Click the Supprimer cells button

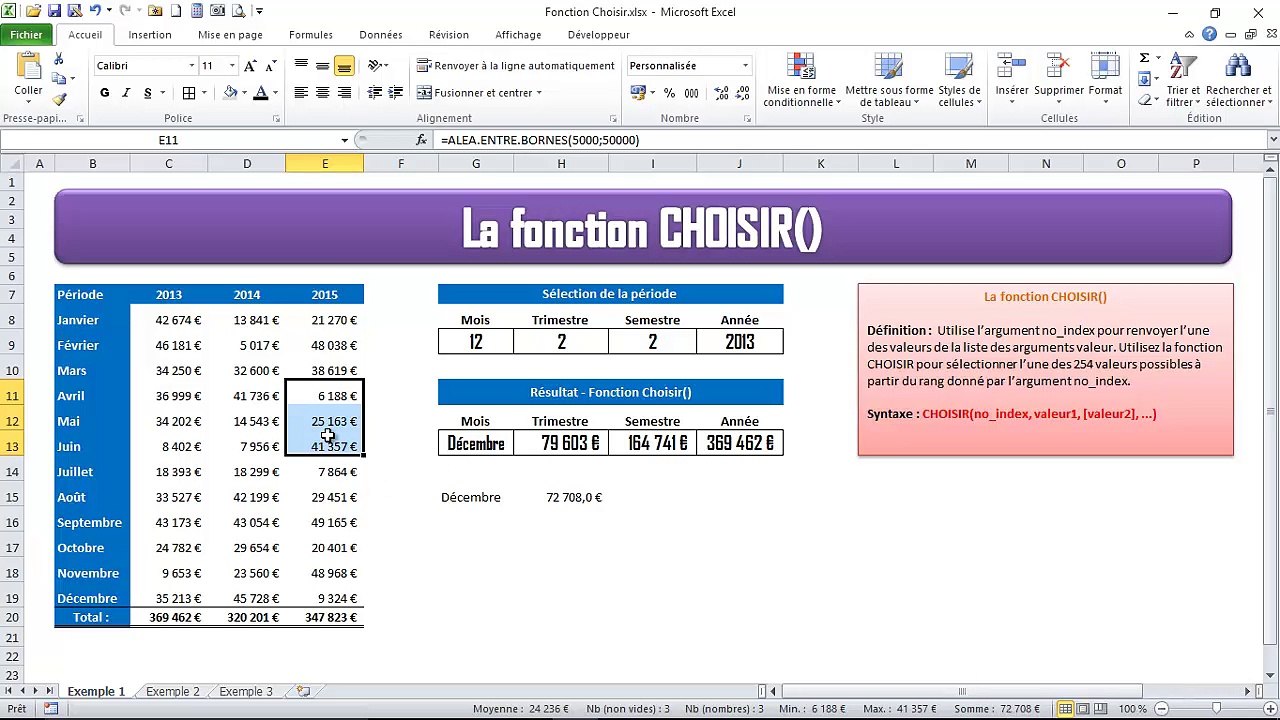click(1059, 80)
